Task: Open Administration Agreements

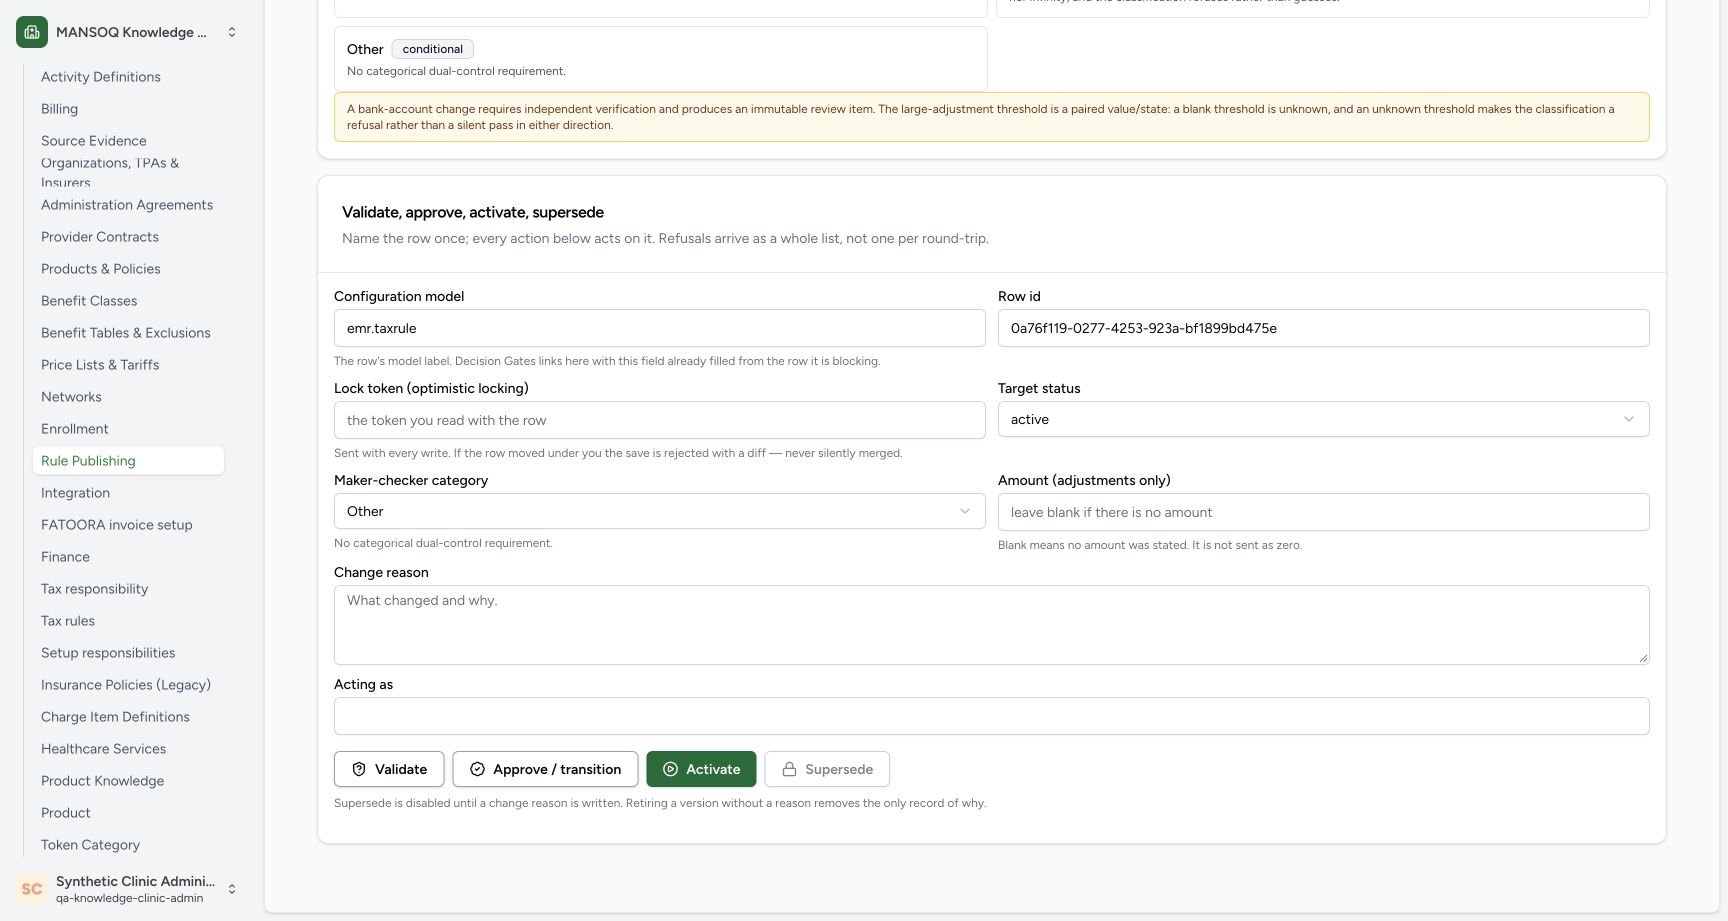Action: (127, 205)
